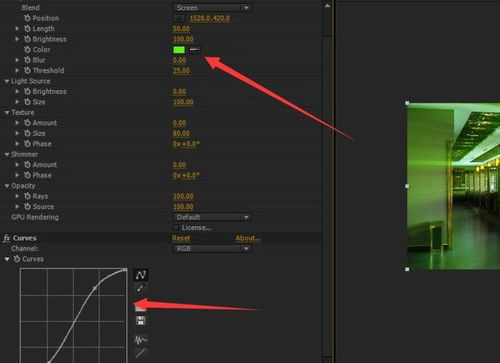Open the GPU Rendering Default dropdown
Screen dimensions: 500x363
[212, 217]
